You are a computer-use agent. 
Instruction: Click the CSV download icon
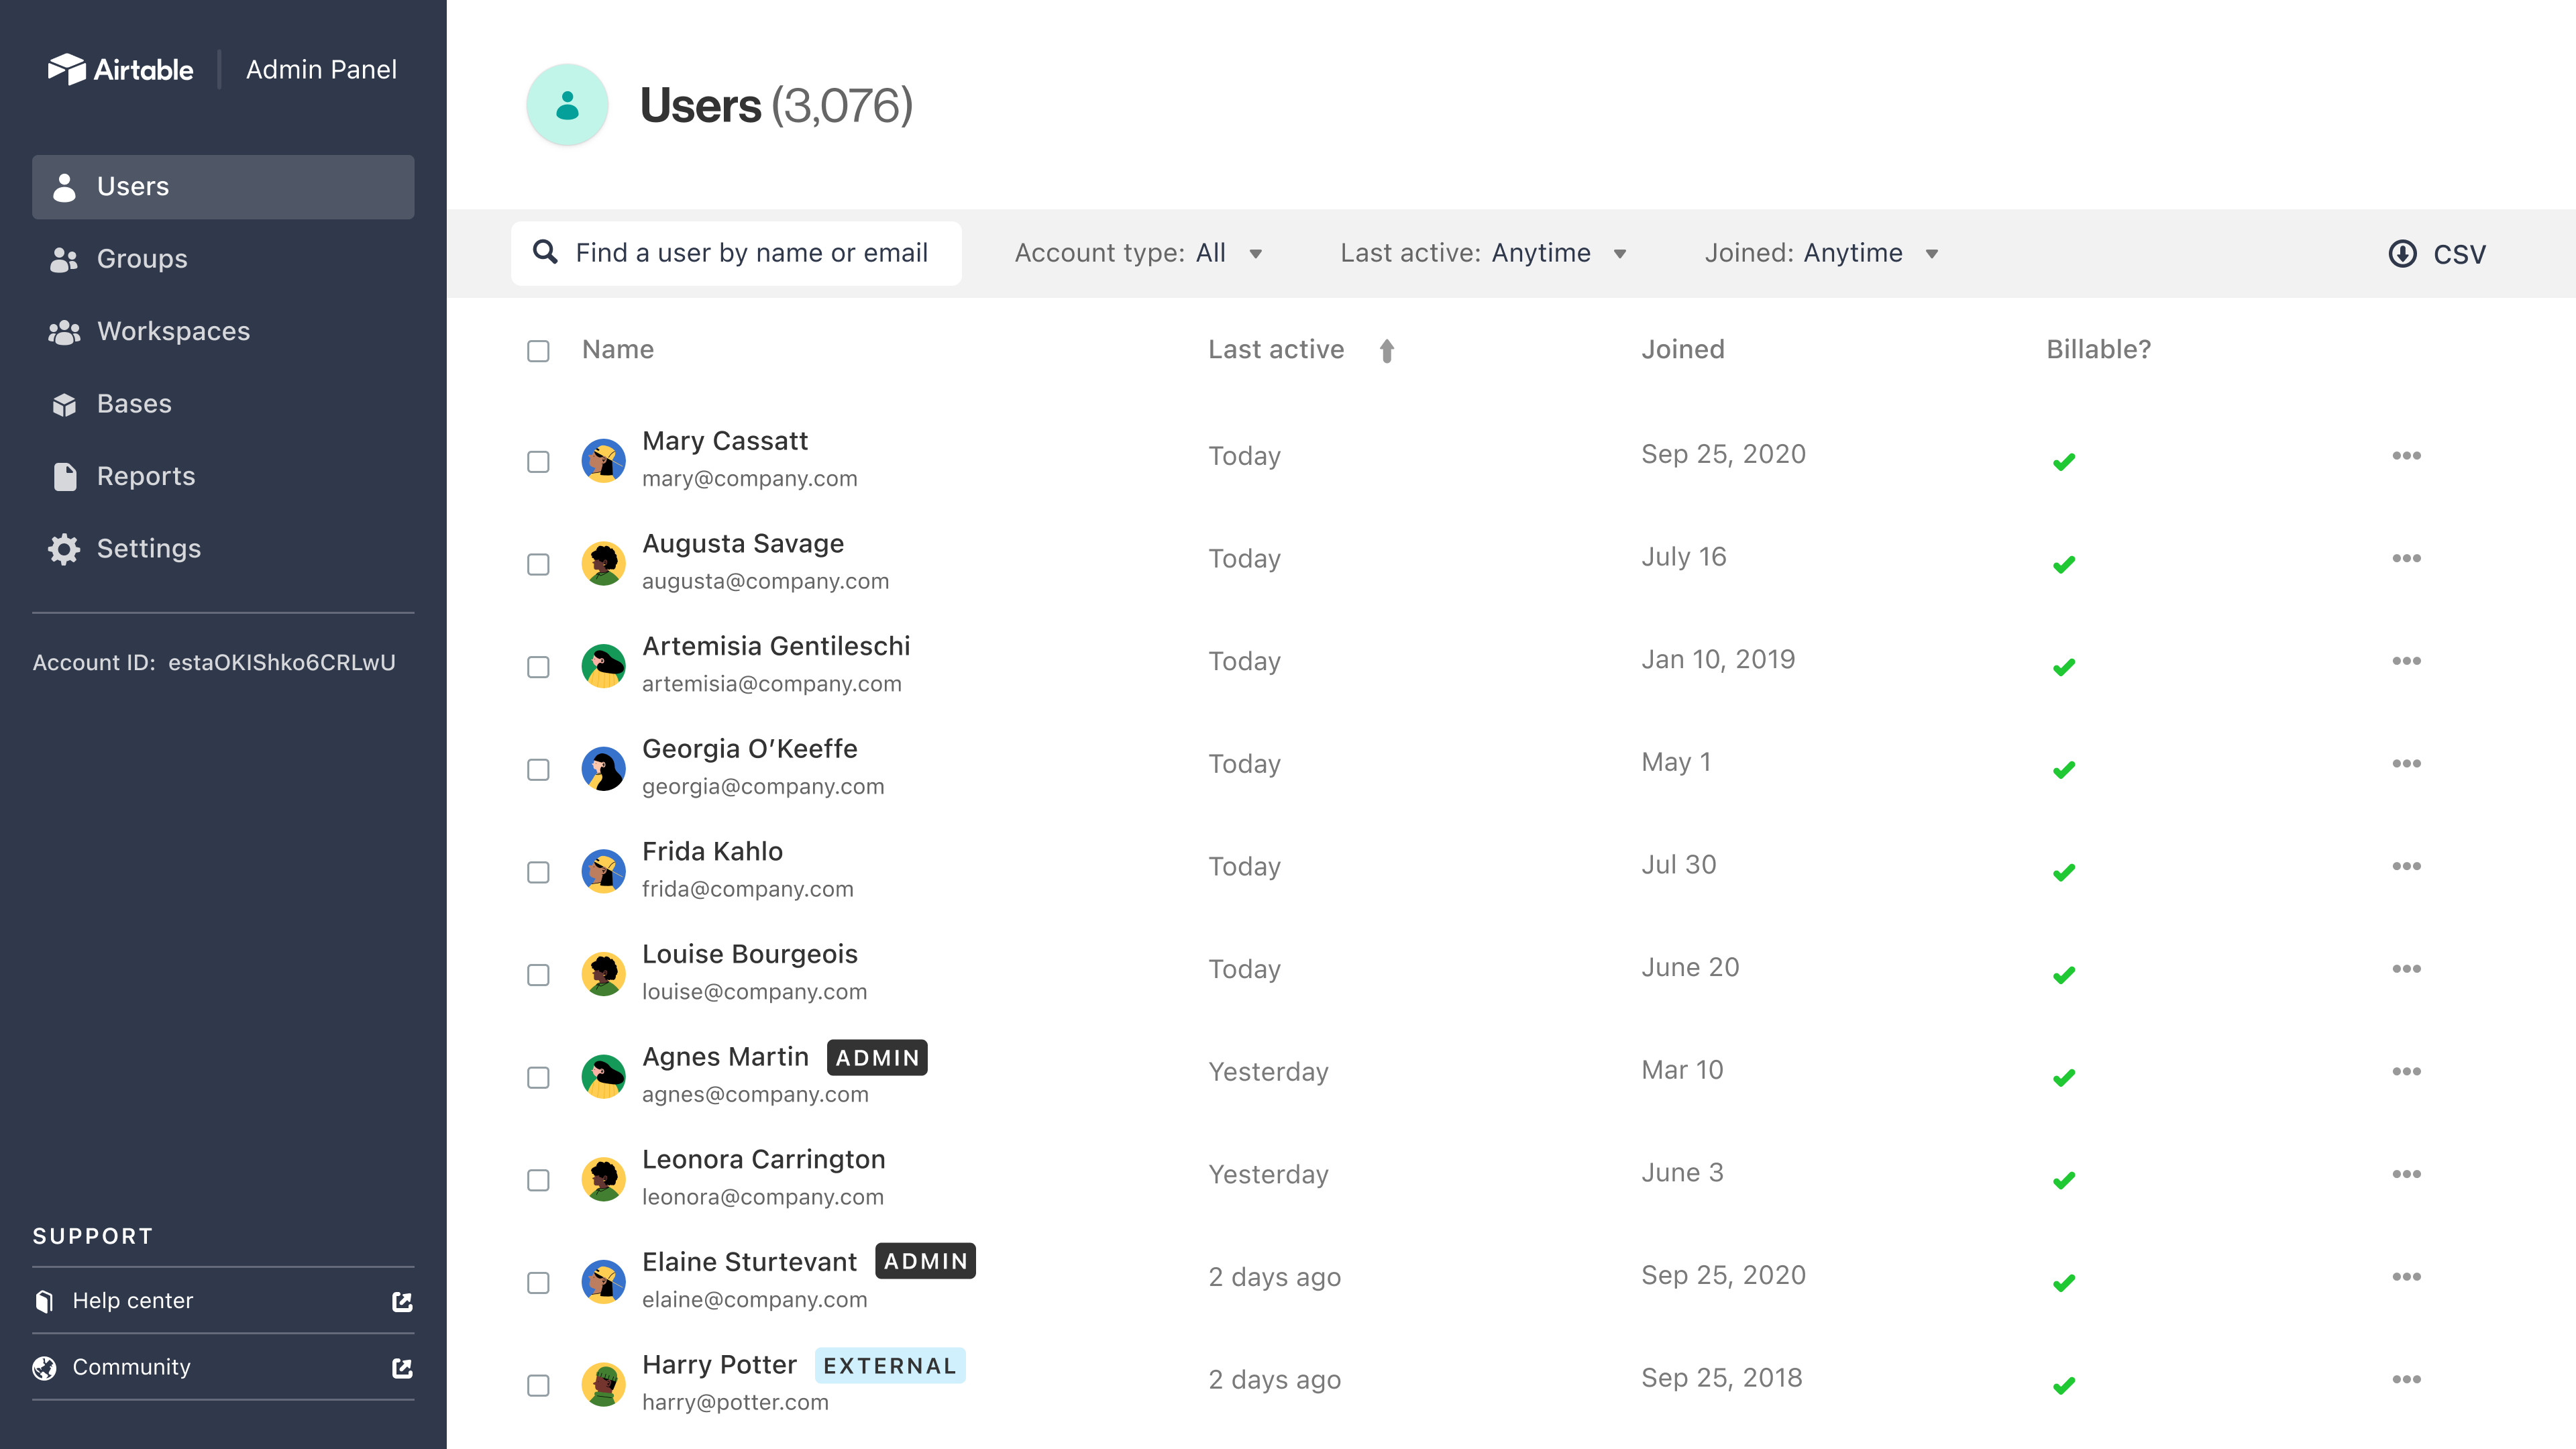(x=2402, y=254)
